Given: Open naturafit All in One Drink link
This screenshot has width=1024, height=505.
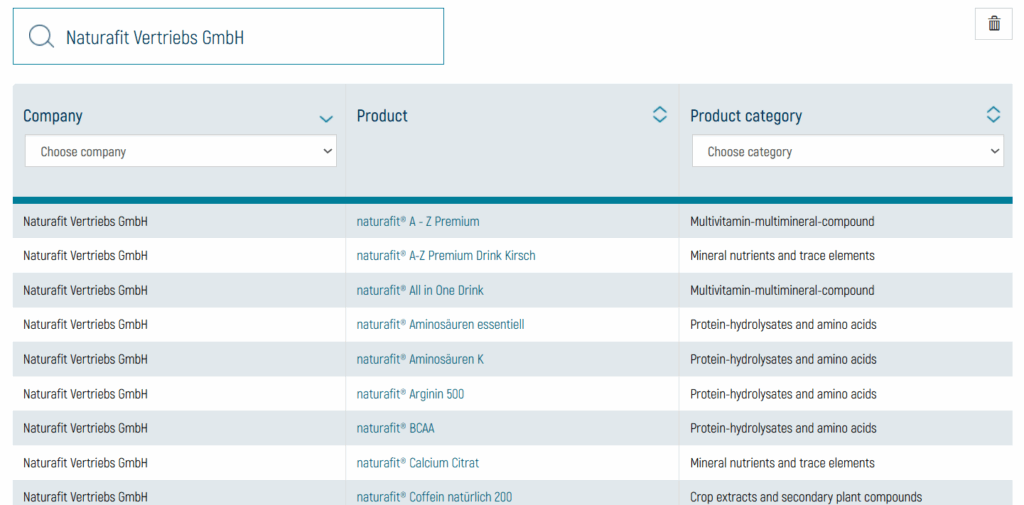Looking at the screenshot, I should (420, 290).
